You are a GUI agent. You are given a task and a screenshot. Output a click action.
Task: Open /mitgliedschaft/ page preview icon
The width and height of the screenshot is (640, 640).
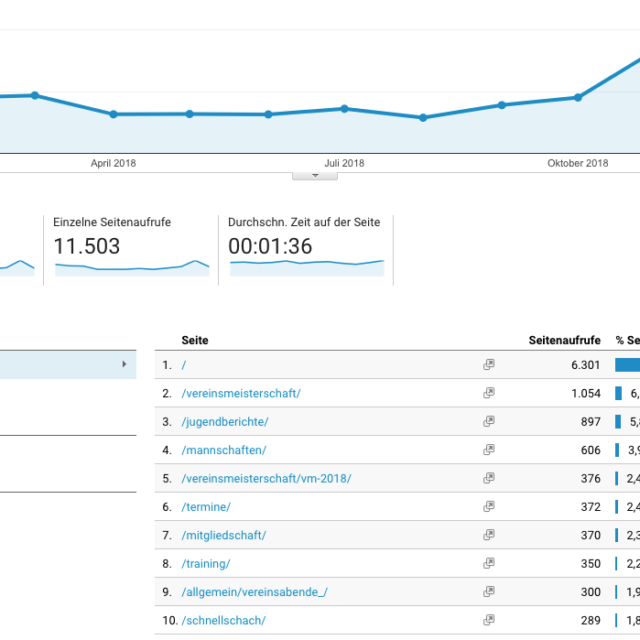pos(488,535)
